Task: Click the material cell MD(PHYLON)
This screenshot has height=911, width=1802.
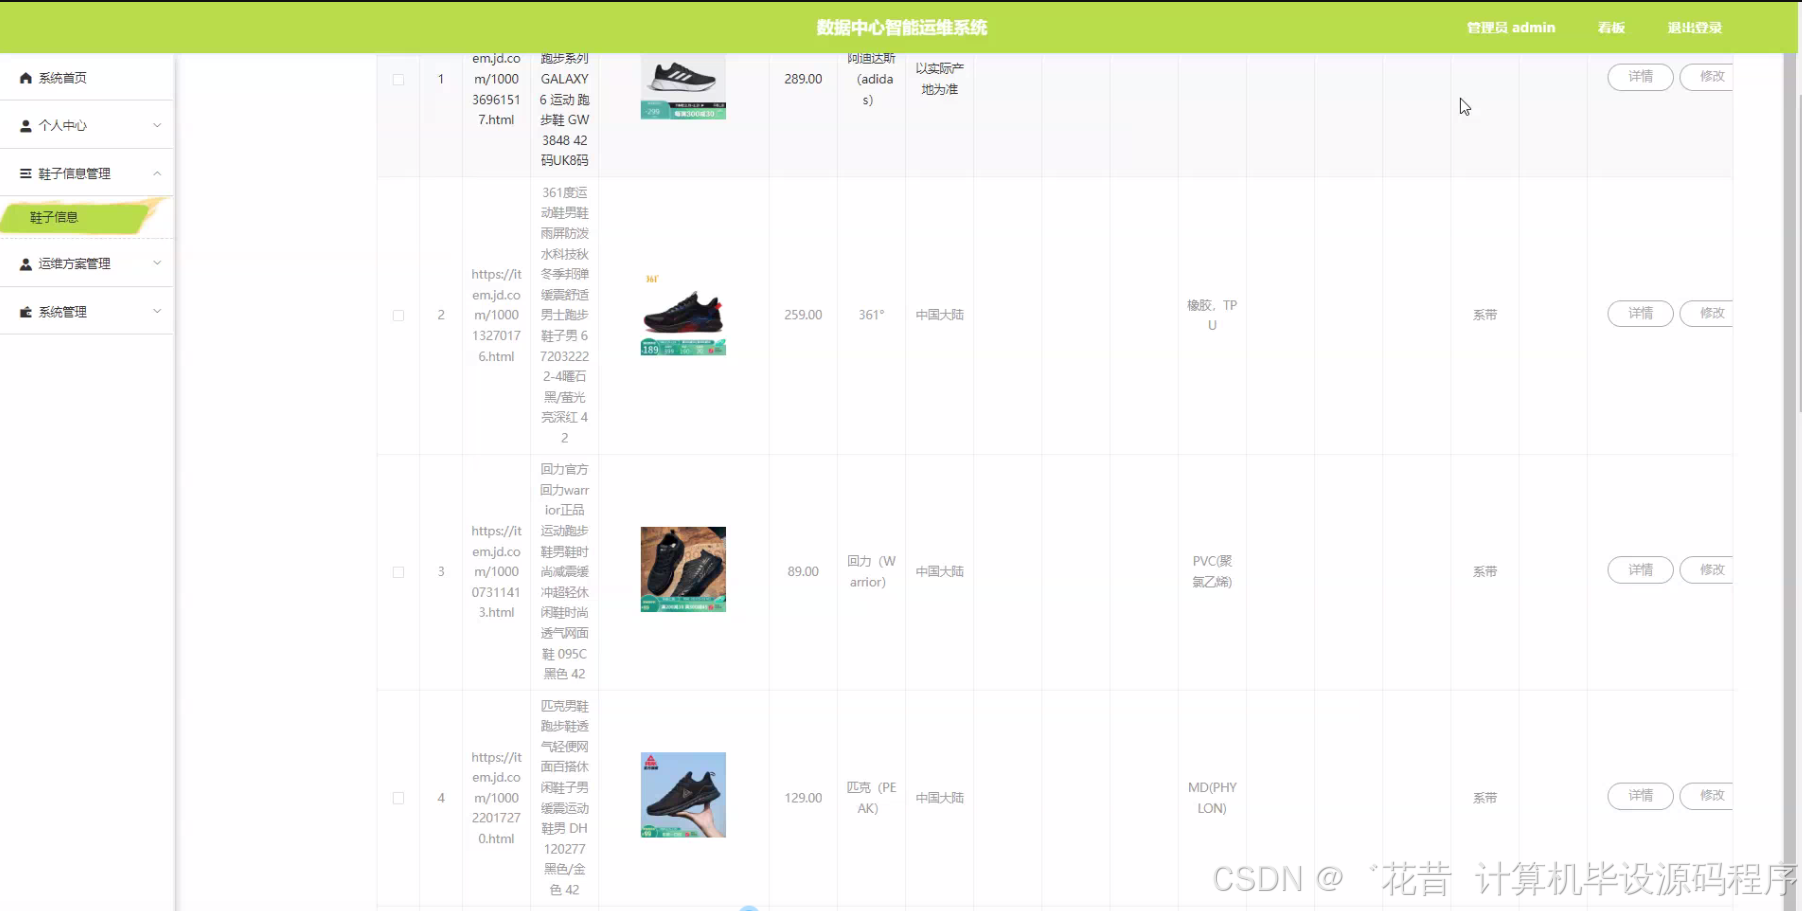Action: [1212, 798]
